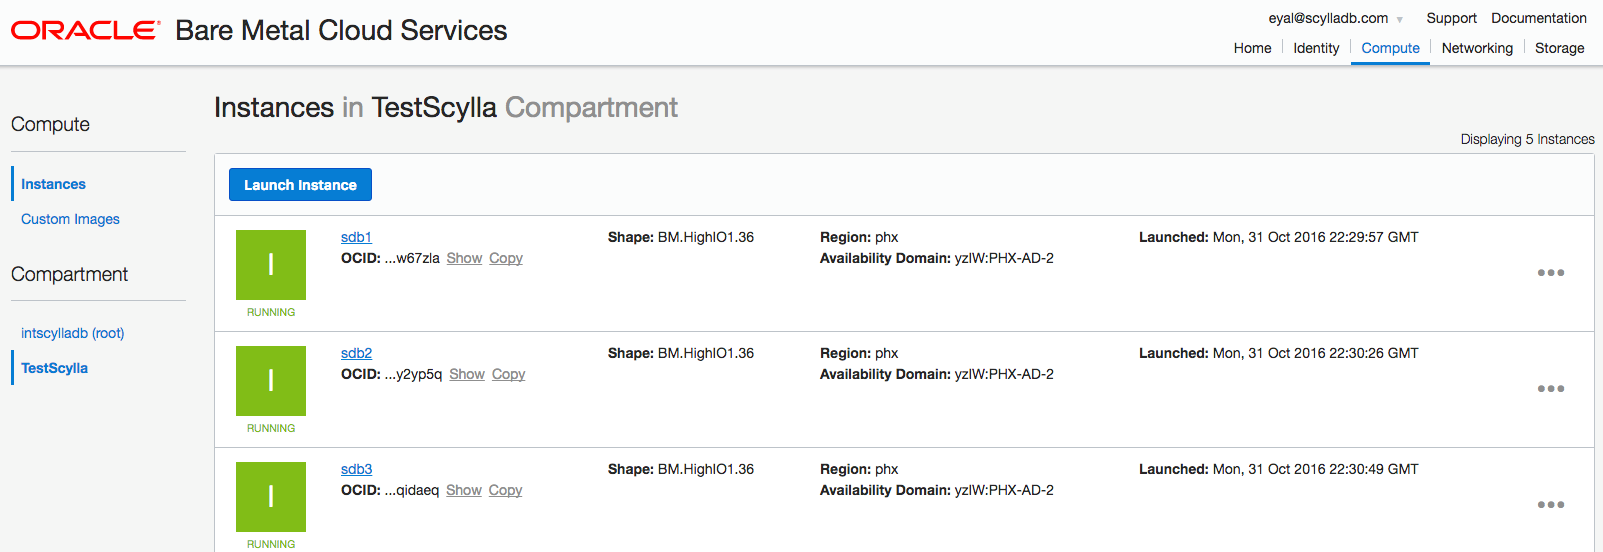The height and width of the screenshot is (552, 1603).
Task: Click the sdb3 green instance icon
Action: pyautogui.click(x=271, y=497)
